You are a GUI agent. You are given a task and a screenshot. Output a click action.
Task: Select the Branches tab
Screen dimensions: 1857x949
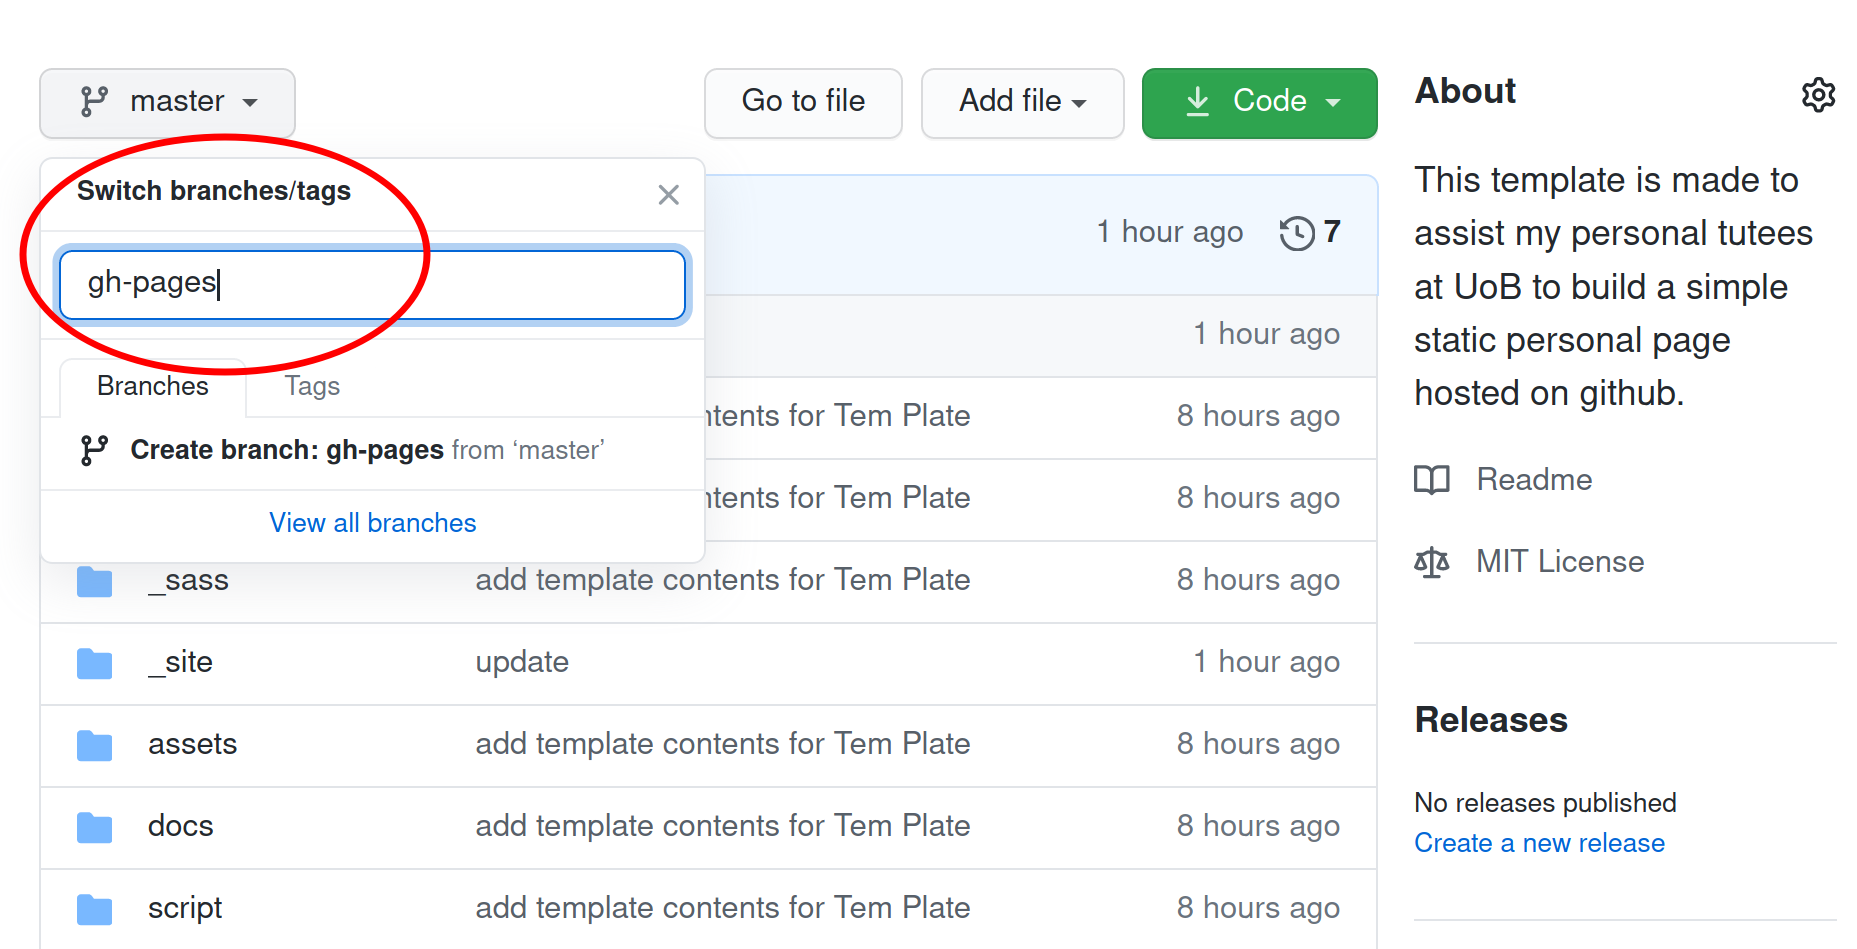153,387
